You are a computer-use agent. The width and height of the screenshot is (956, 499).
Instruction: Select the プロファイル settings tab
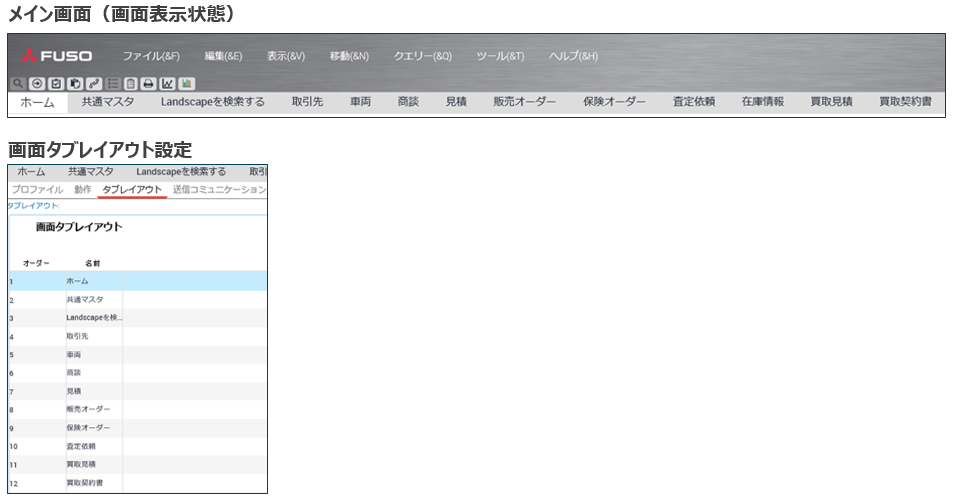pos(37,189)
